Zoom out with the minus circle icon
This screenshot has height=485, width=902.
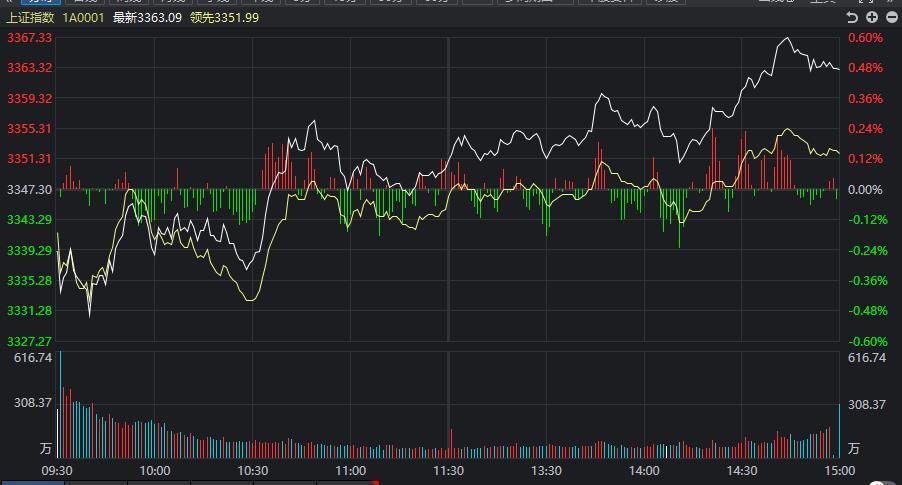(892, 17)
